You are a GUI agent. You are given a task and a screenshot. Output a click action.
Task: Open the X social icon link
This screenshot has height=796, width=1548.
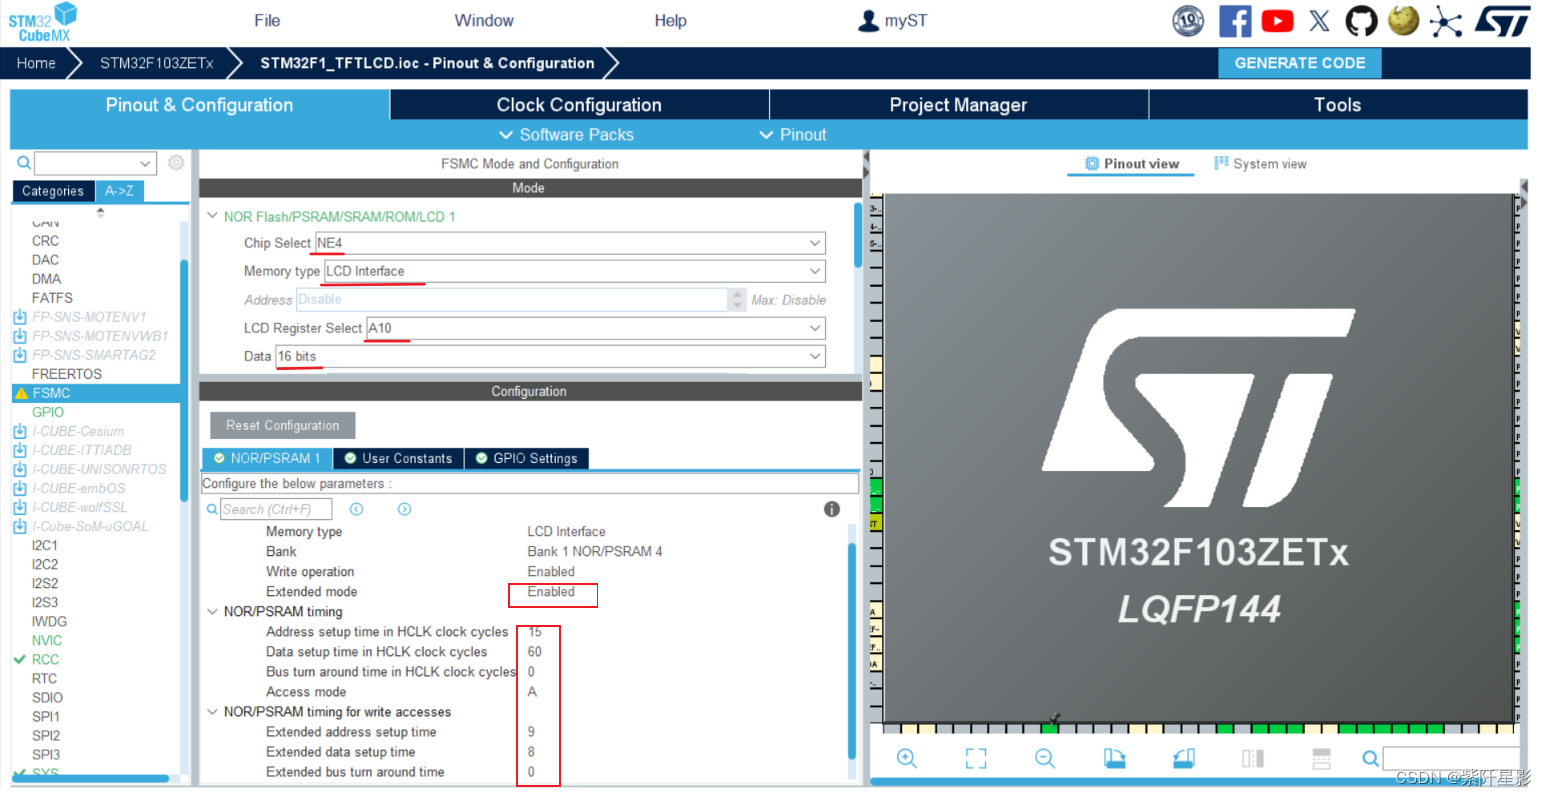(1320, 21)
